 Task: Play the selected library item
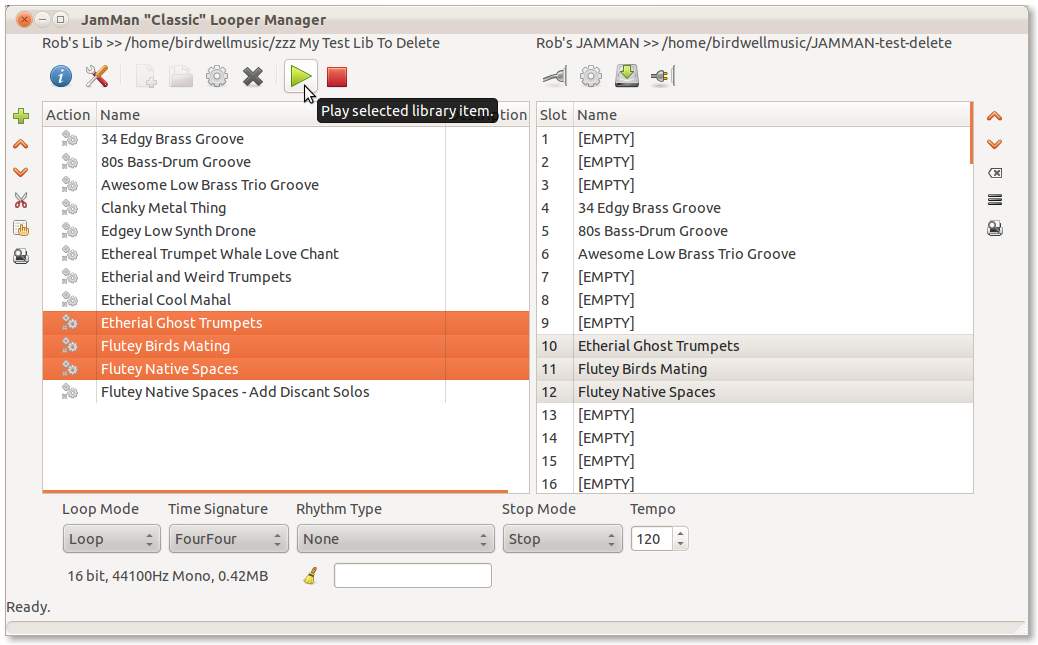(x=301, y=77)
